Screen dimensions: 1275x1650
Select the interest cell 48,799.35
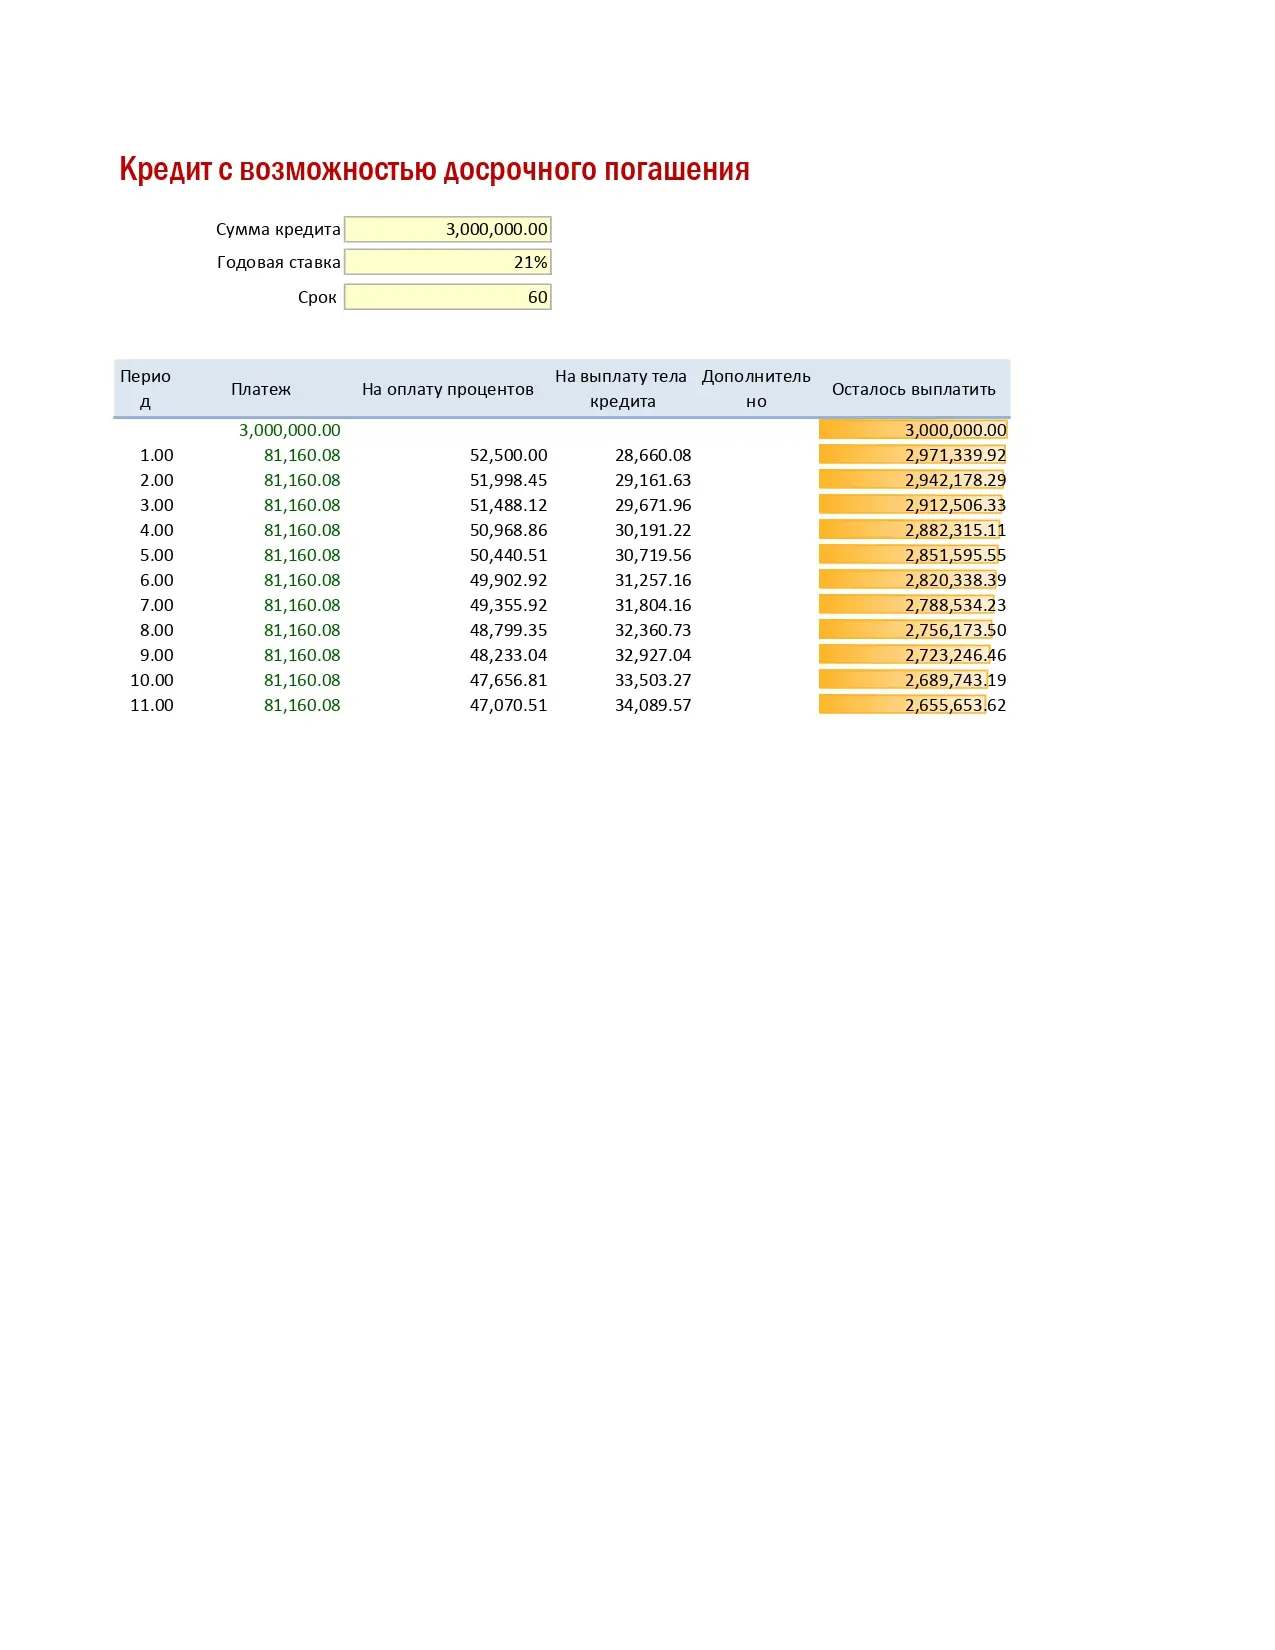(509, 630)
